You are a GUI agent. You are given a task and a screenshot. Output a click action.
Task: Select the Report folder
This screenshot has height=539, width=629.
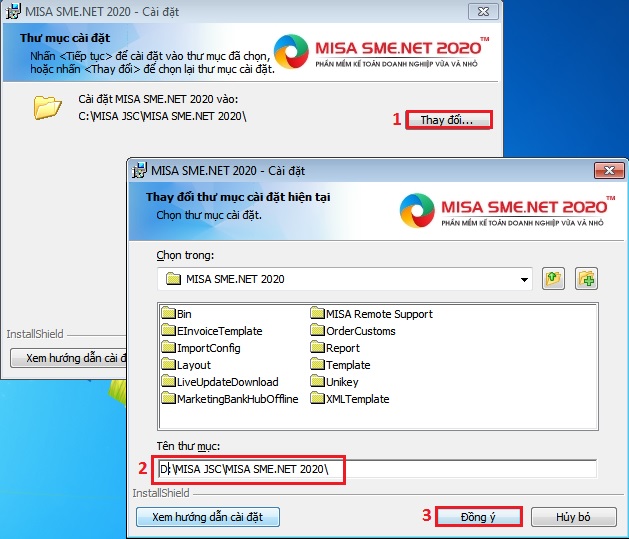pyautogui.click(x=335, y=348)
